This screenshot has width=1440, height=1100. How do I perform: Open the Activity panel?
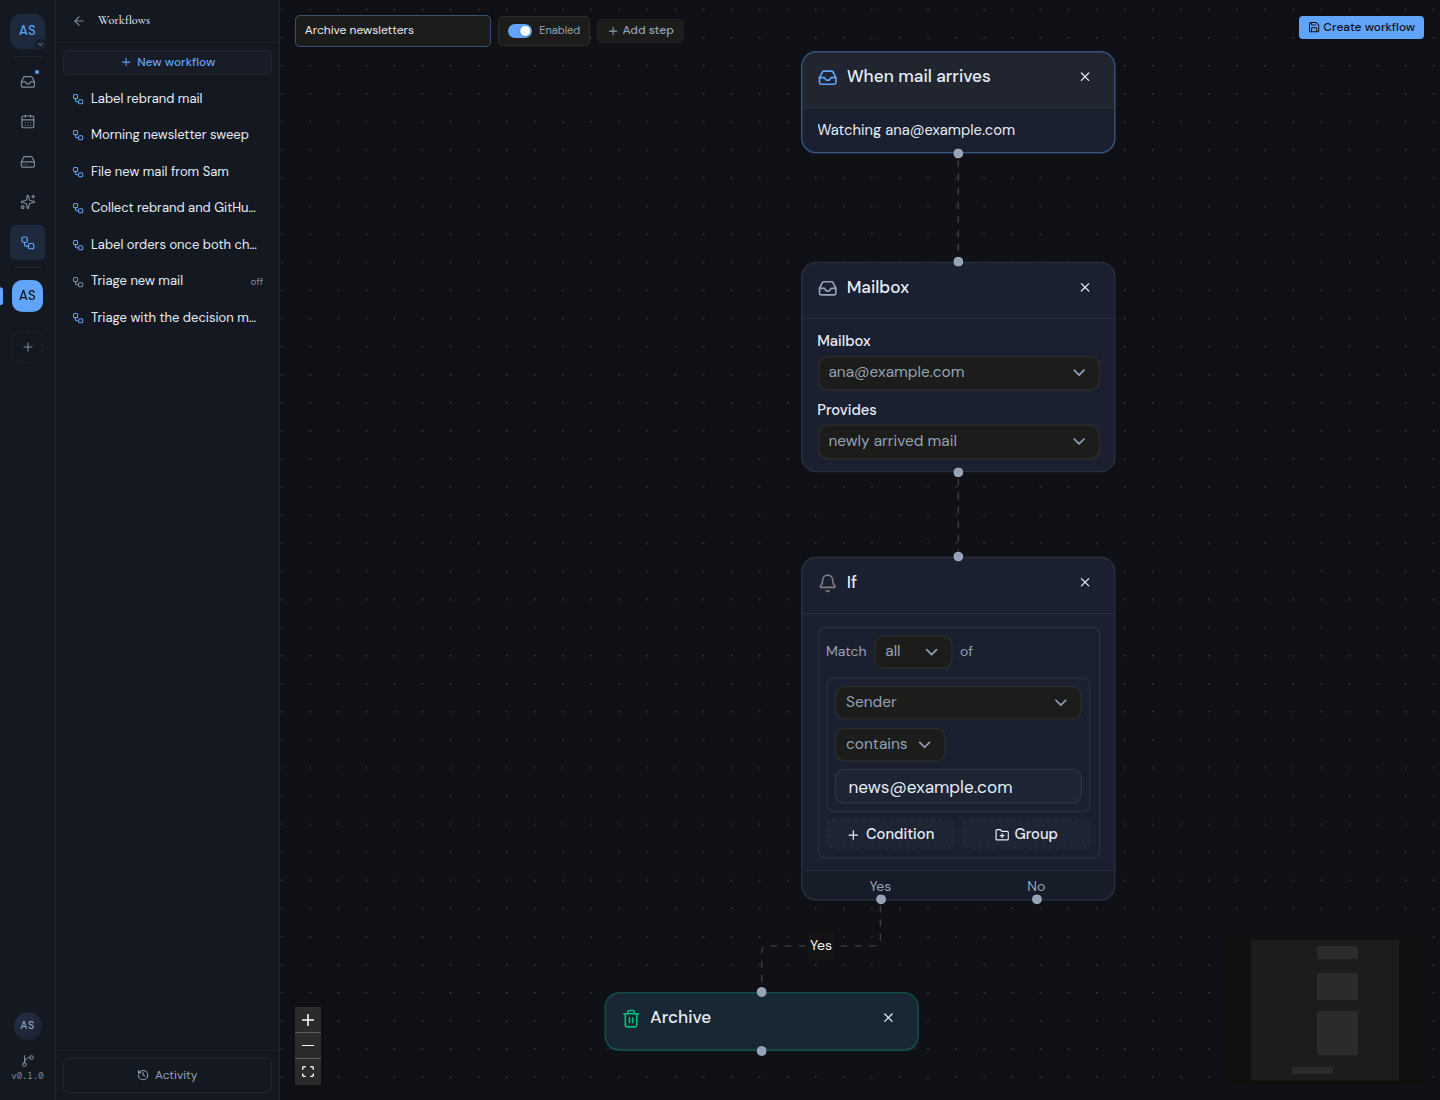tap(167, 1076)
